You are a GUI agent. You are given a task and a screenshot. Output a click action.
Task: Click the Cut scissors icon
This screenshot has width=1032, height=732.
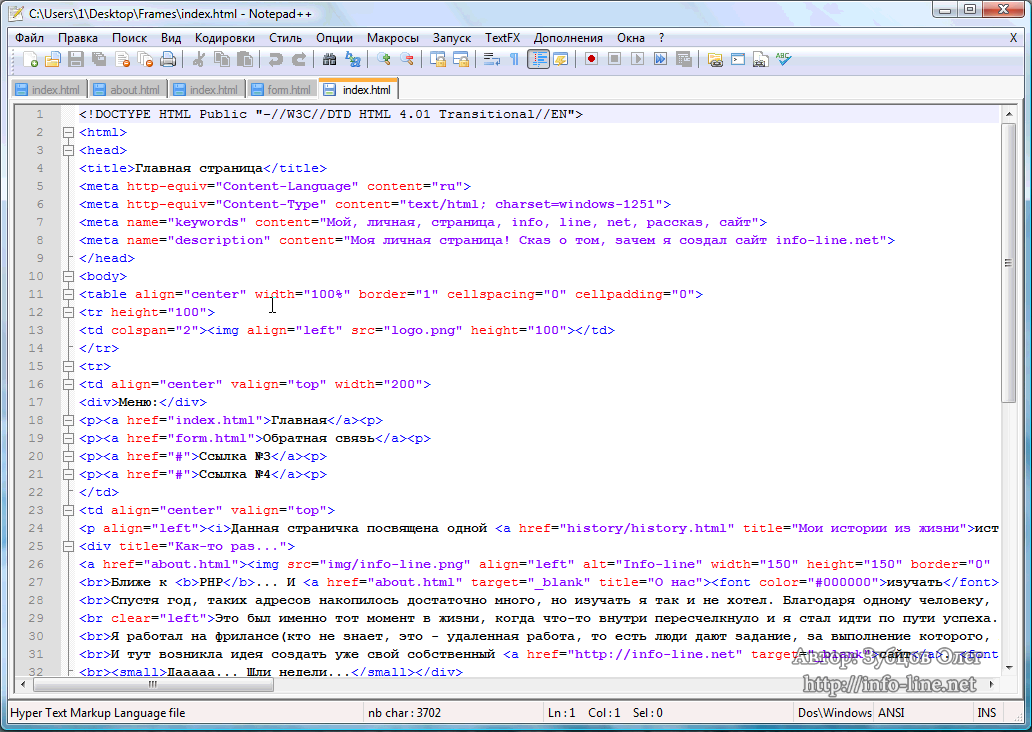pos(200,60)
